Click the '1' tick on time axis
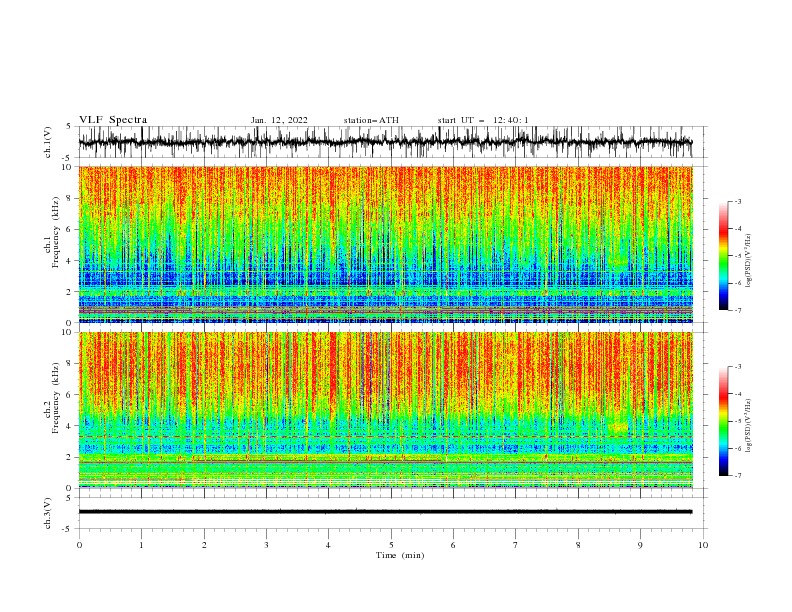Image resolution: width=792 pixels, height=612 pixels. pyautogui.click(x=141, y=545)
